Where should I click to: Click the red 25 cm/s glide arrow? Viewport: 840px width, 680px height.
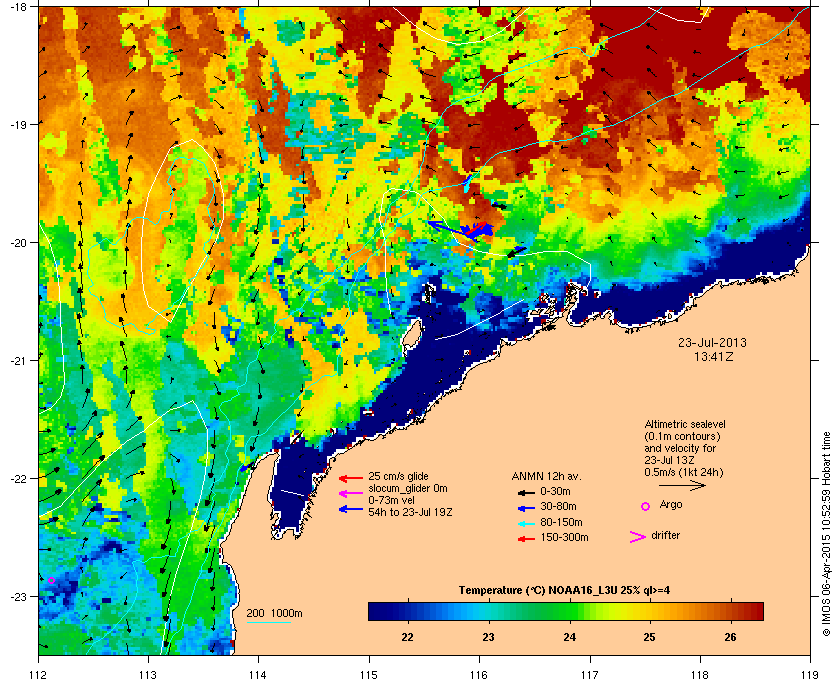pyautogui.click(x=351, y=478)
